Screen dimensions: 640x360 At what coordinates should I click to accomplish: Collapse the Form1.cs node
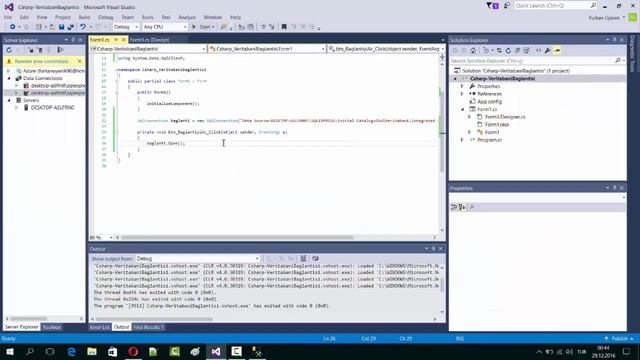[x=462, y=109]
